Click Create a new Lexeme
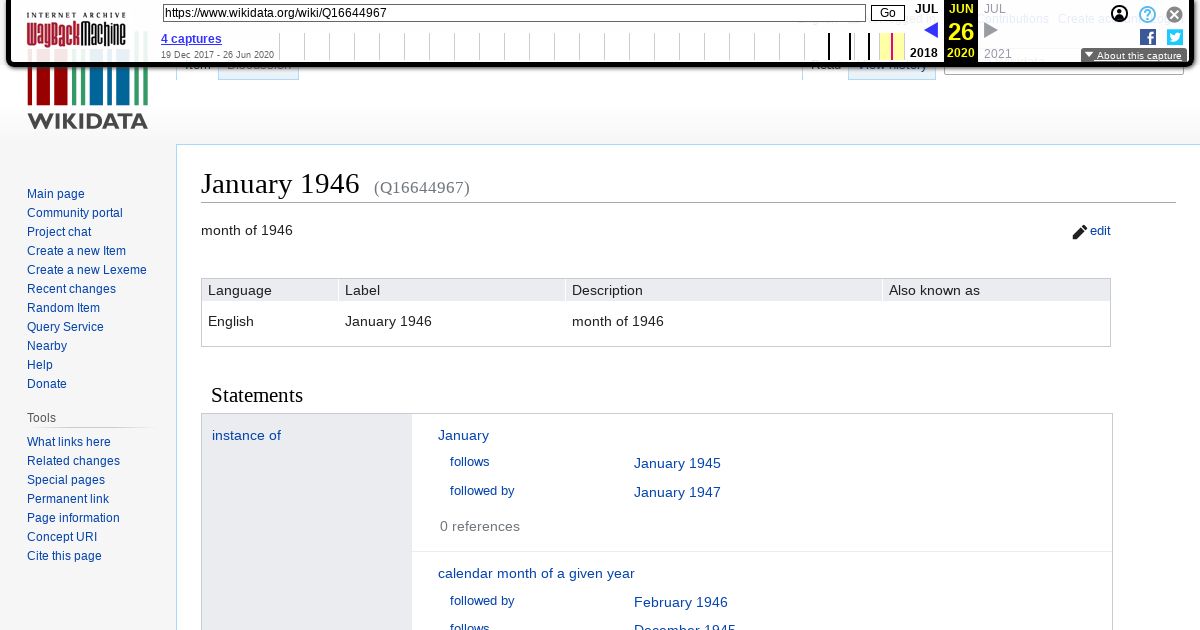Viewport: 1200px width, 630px height. [87, 270]
